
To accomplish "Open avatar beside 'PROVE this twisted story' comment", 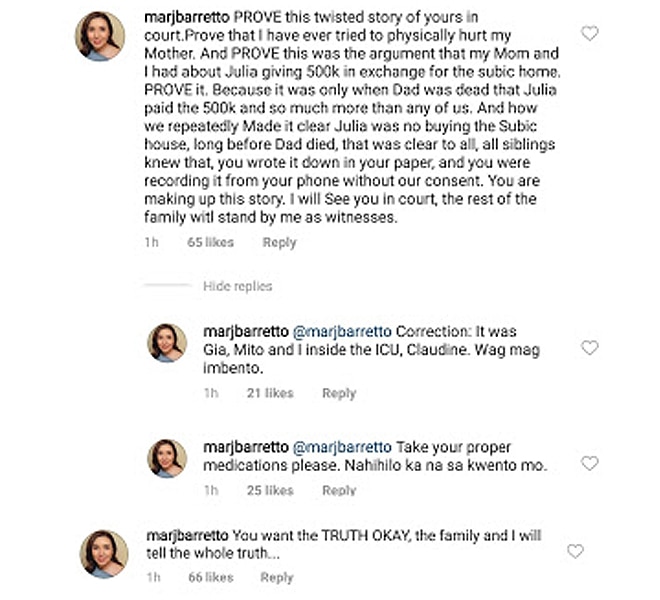I will click(x=100, y=36).
